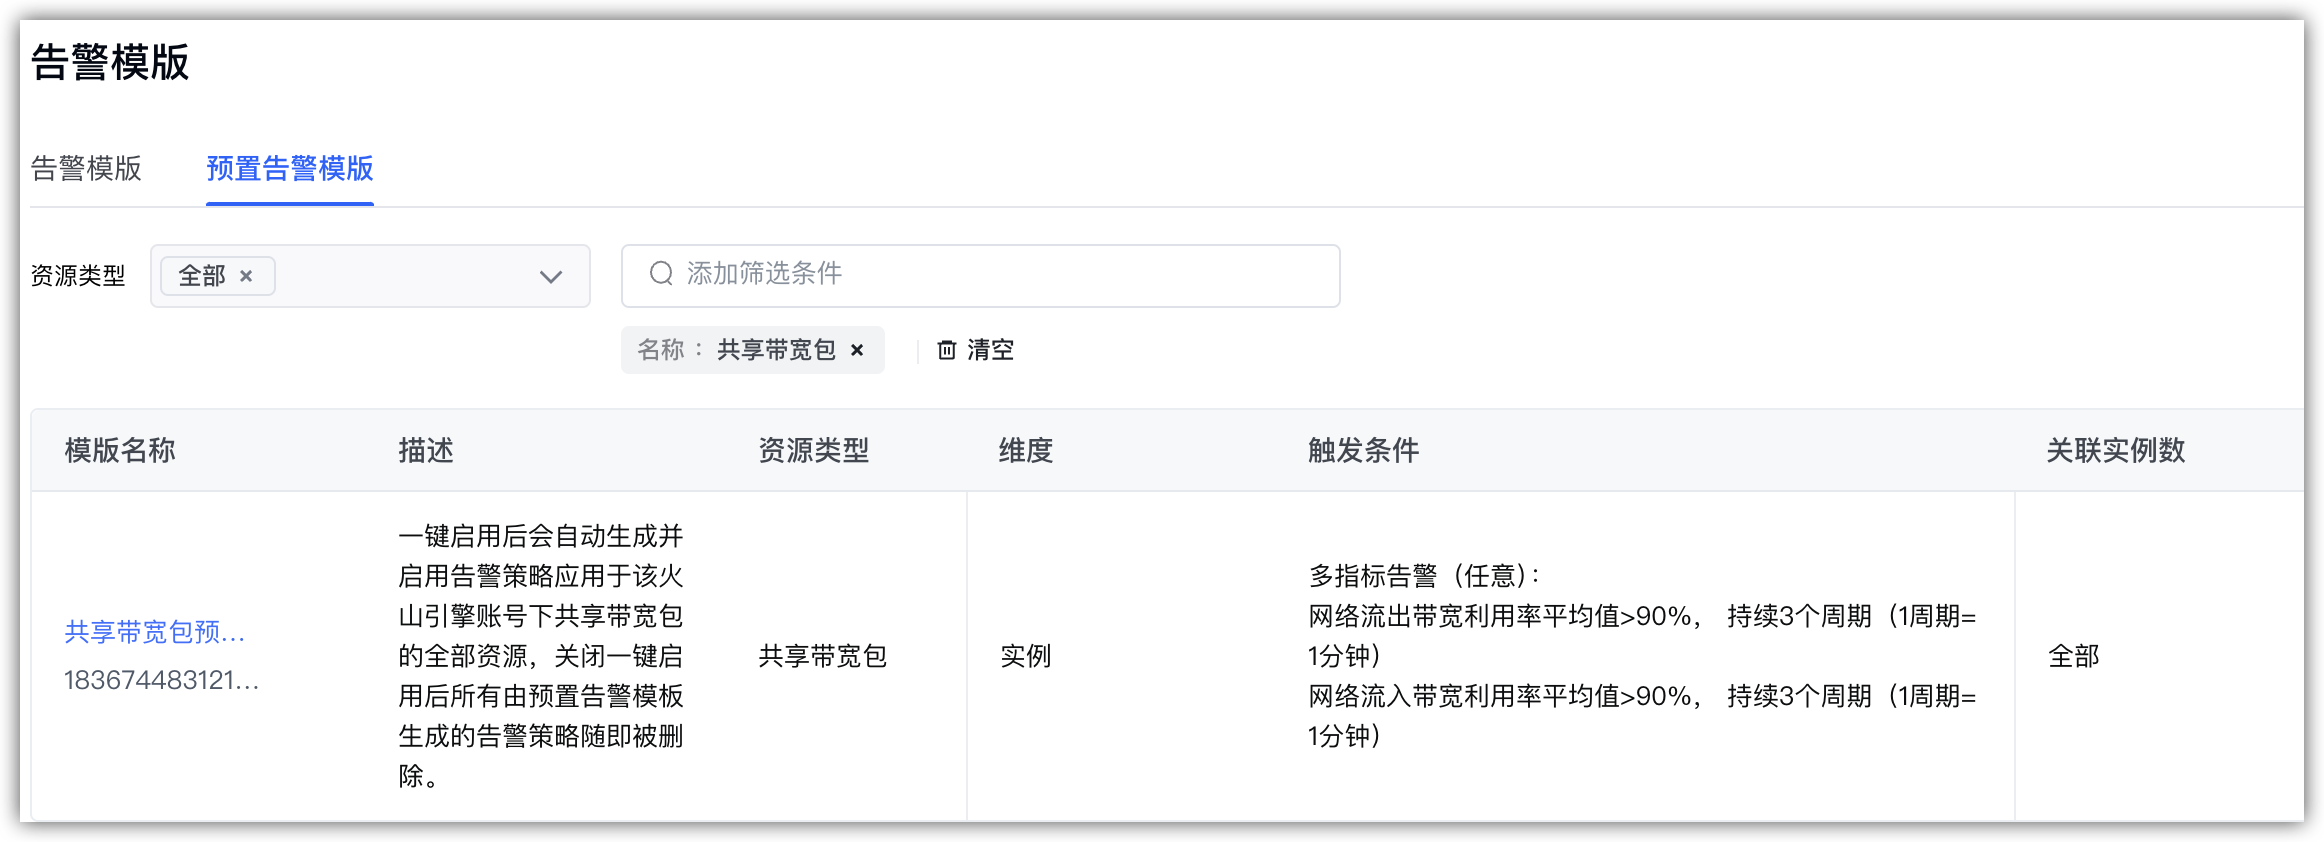This screenshot has width=2324, height=842.
Task: Click the 网络流入带宽利用率 condition line
Action: pos(1642,716)
